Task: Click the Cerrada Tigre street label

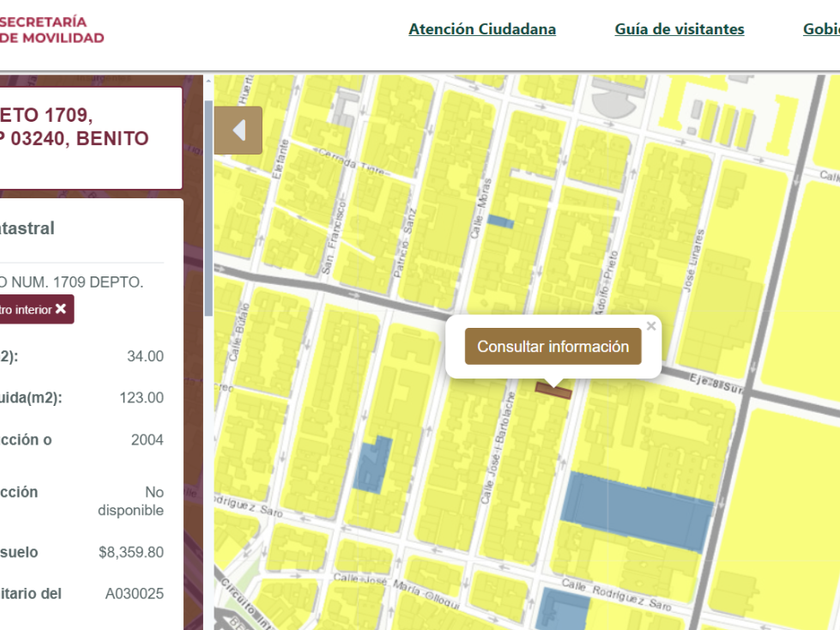Action: pos(352,161)
